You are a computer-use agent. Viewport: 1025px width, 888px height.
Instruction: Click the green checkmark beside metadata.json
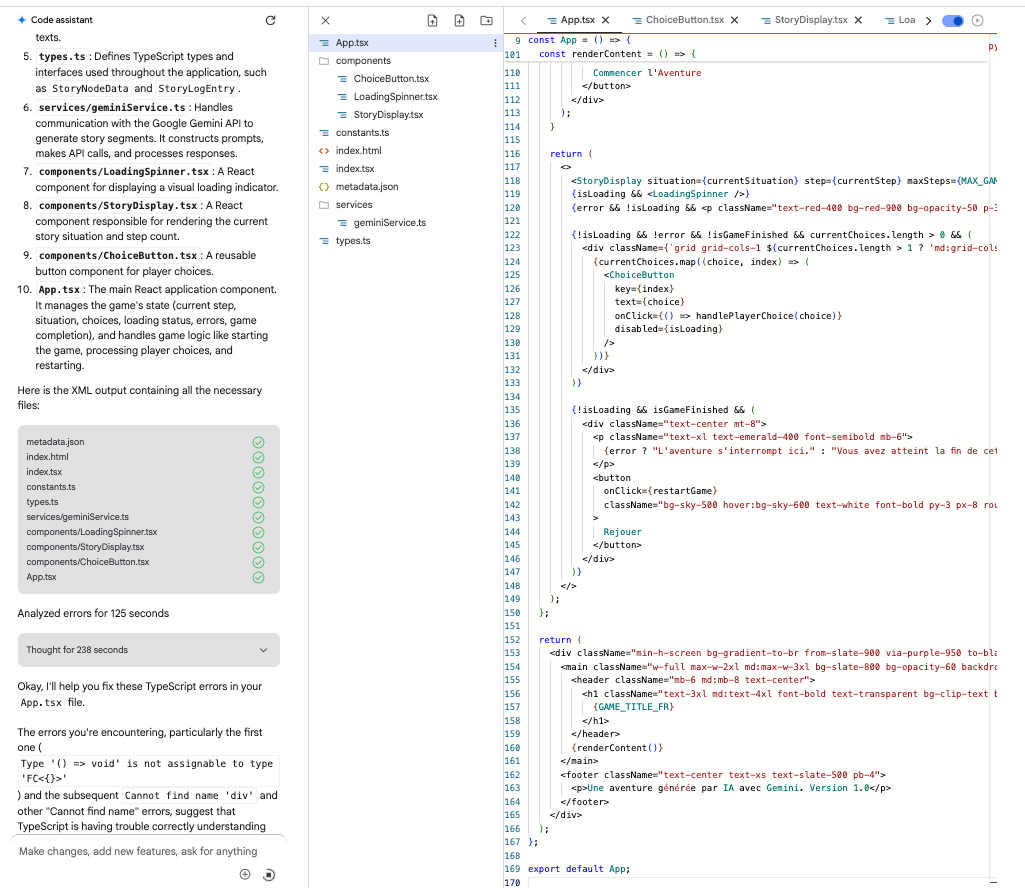258,442
